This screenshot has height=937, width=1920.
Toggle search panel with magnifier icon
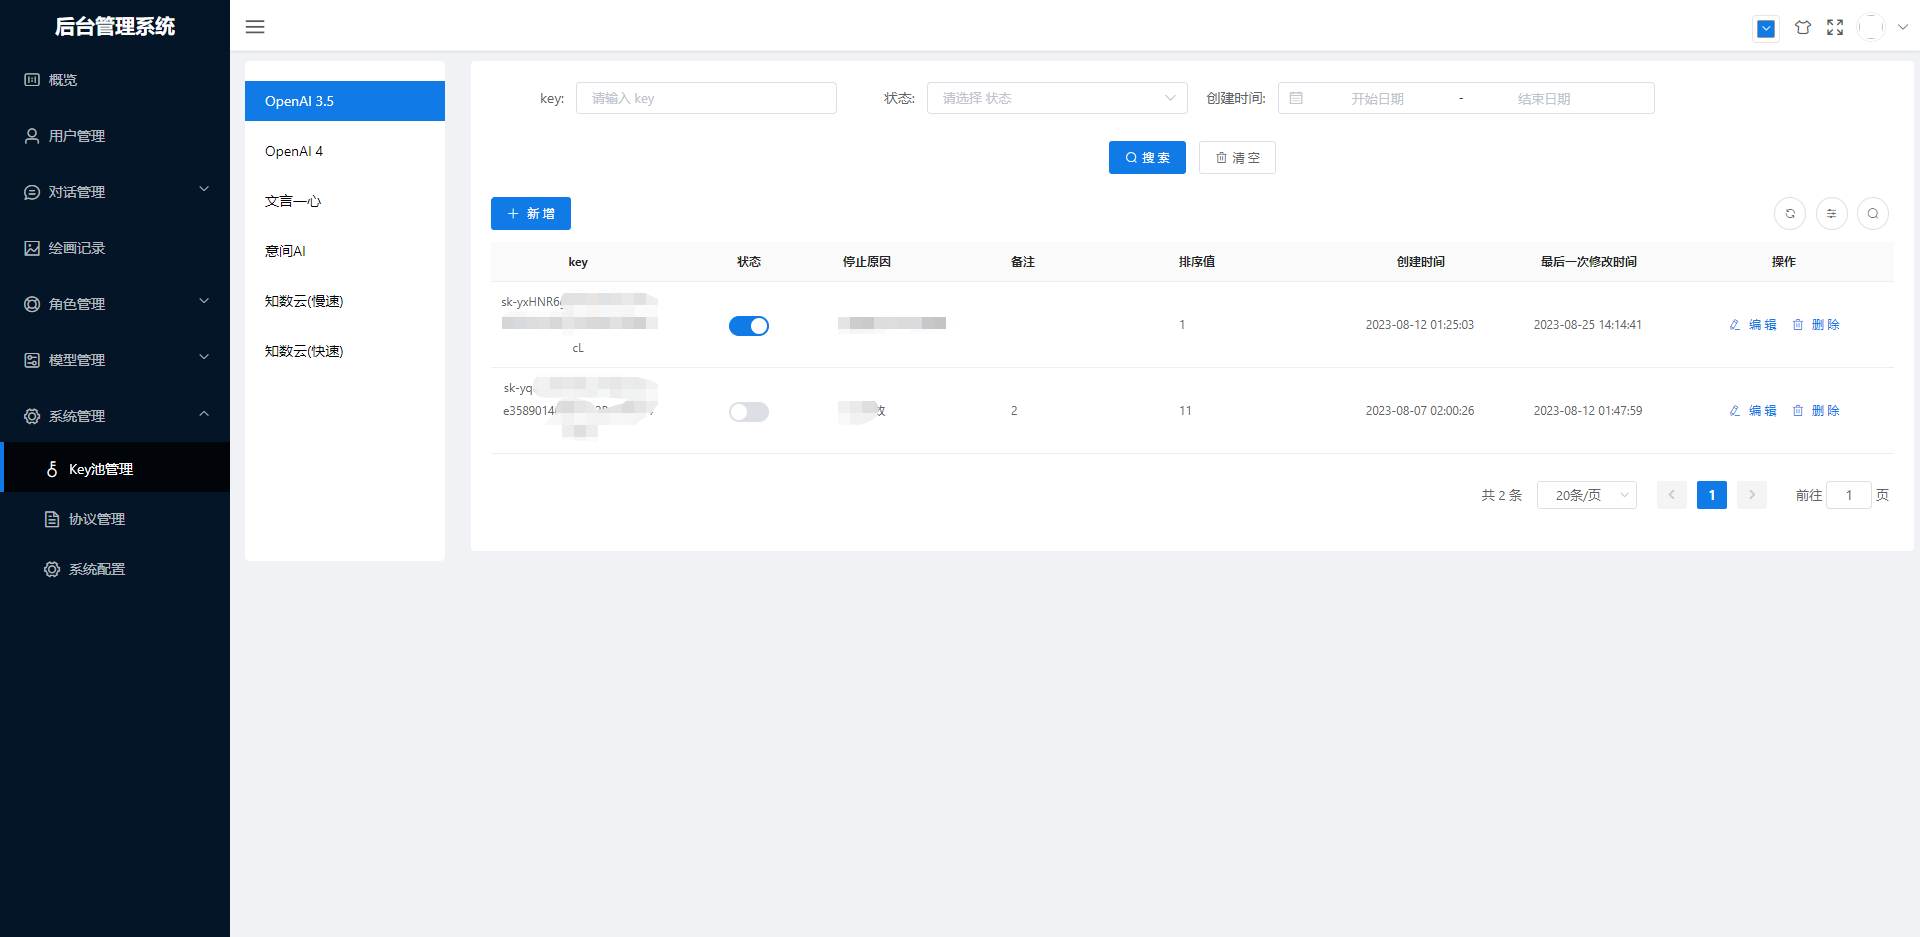pos(1872,213)
